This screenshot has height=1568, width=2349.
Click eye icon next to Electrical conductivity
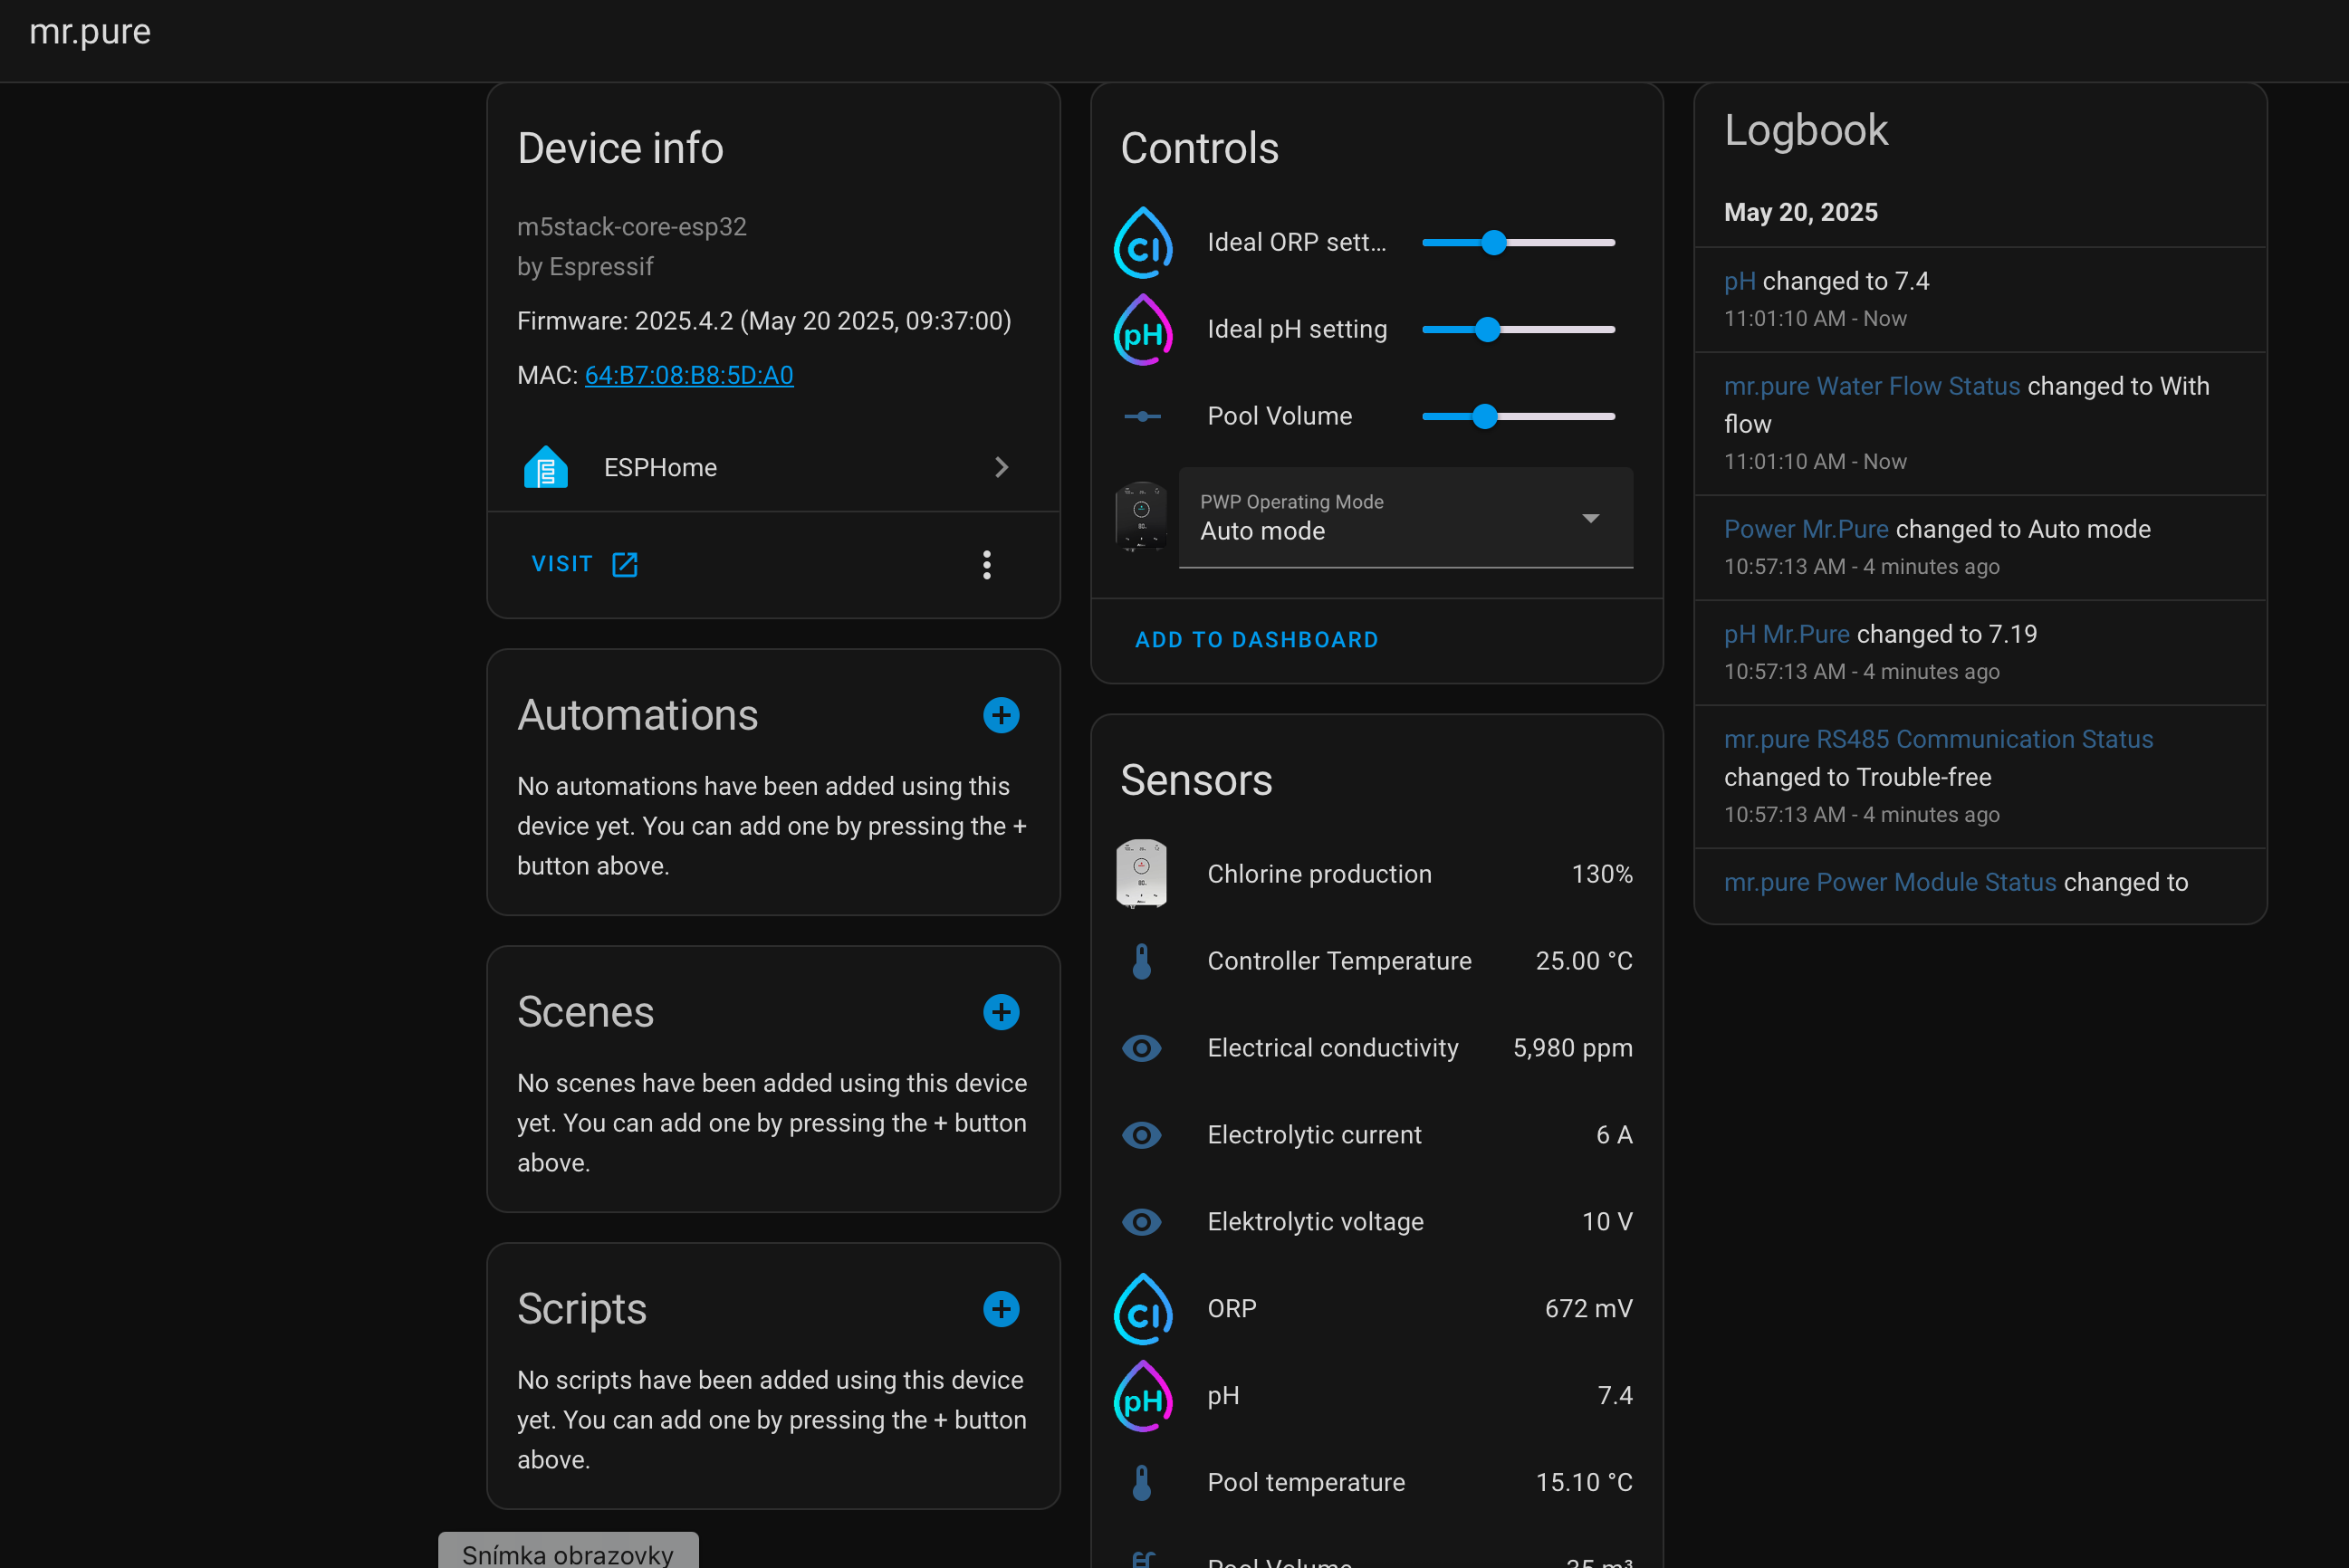coord(1141,1048)
